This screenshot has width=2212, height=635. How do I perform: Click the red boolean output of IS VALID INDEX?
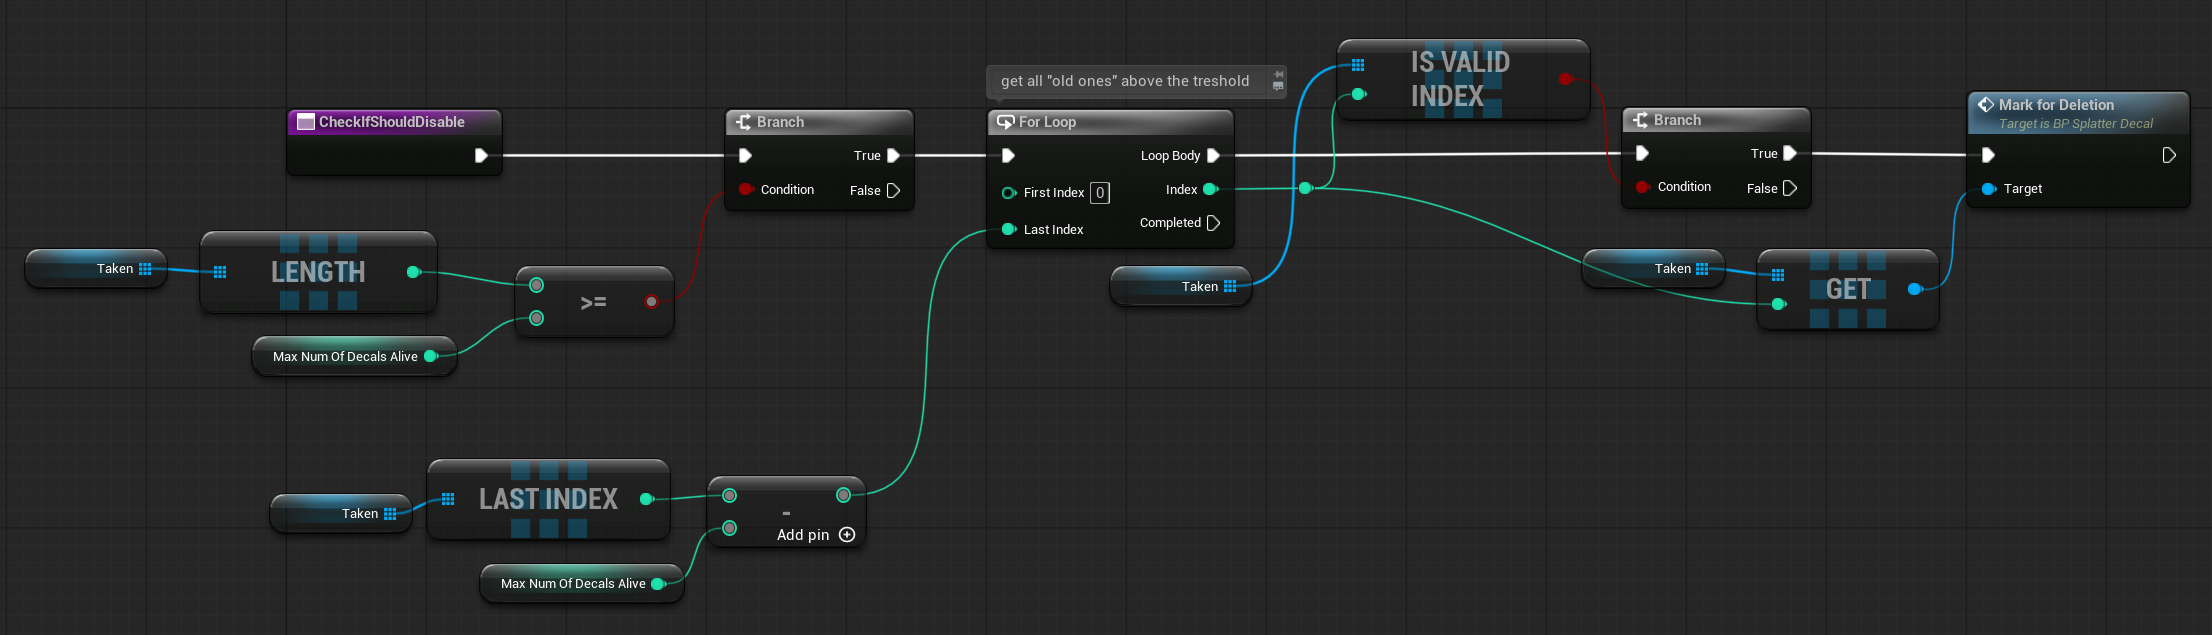tap(1565, 79)
